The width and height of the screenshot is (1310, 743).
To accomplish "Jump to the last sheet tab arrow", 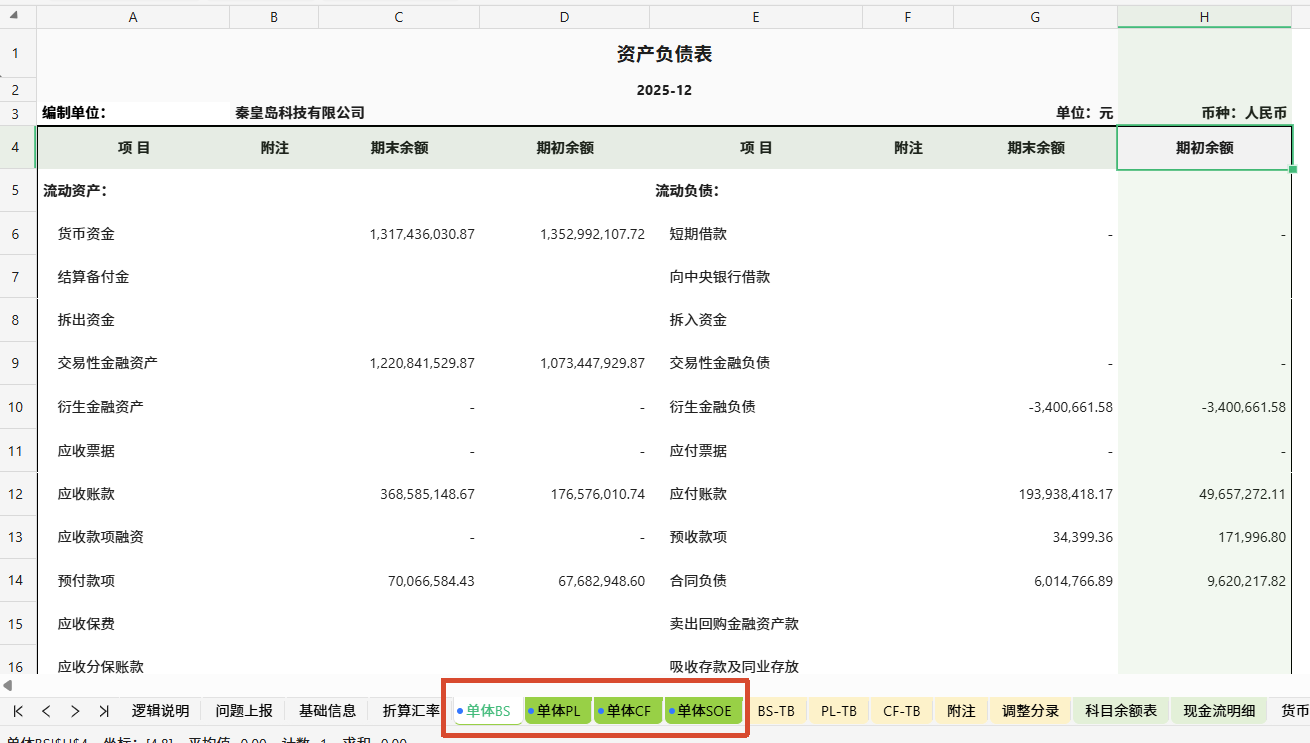I will pyautogui.click(x=104, y=711).
